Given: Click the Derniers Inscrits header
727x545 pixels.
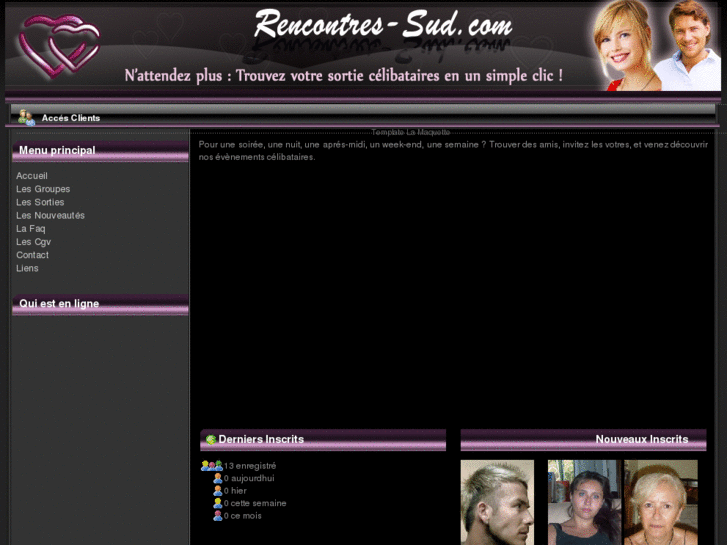Looking at the screenshot, I should click(x=323, y=440).
